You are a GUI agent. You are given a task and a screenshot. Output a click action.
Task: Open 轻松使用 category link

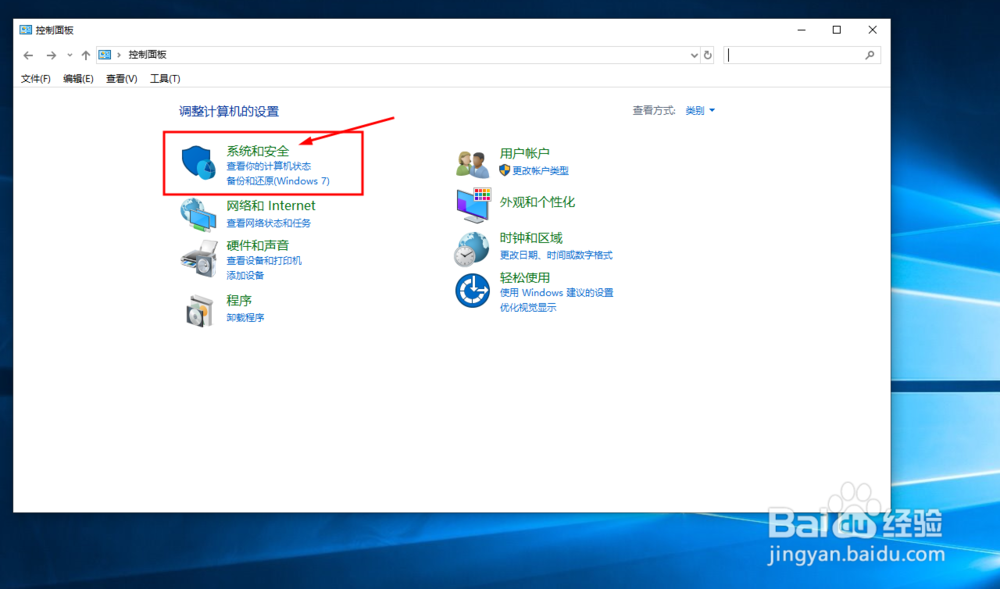pyautogui.click(x=525, y=278)
